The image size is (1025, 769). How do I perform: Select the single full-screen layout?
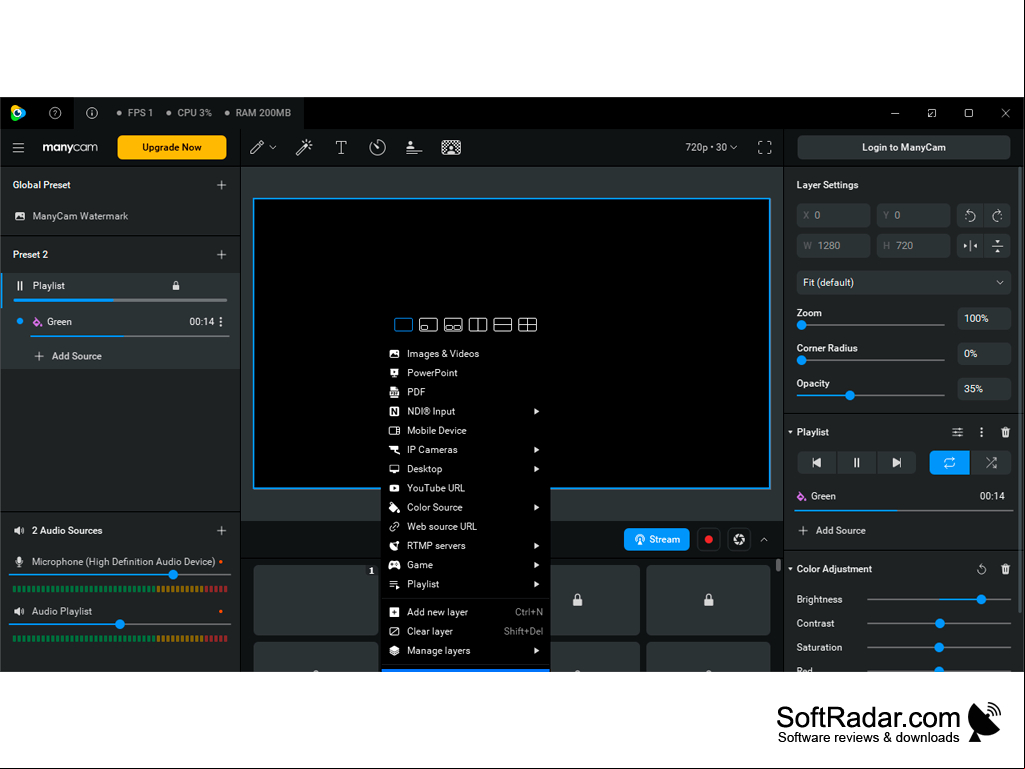click(x=403, y=325)
